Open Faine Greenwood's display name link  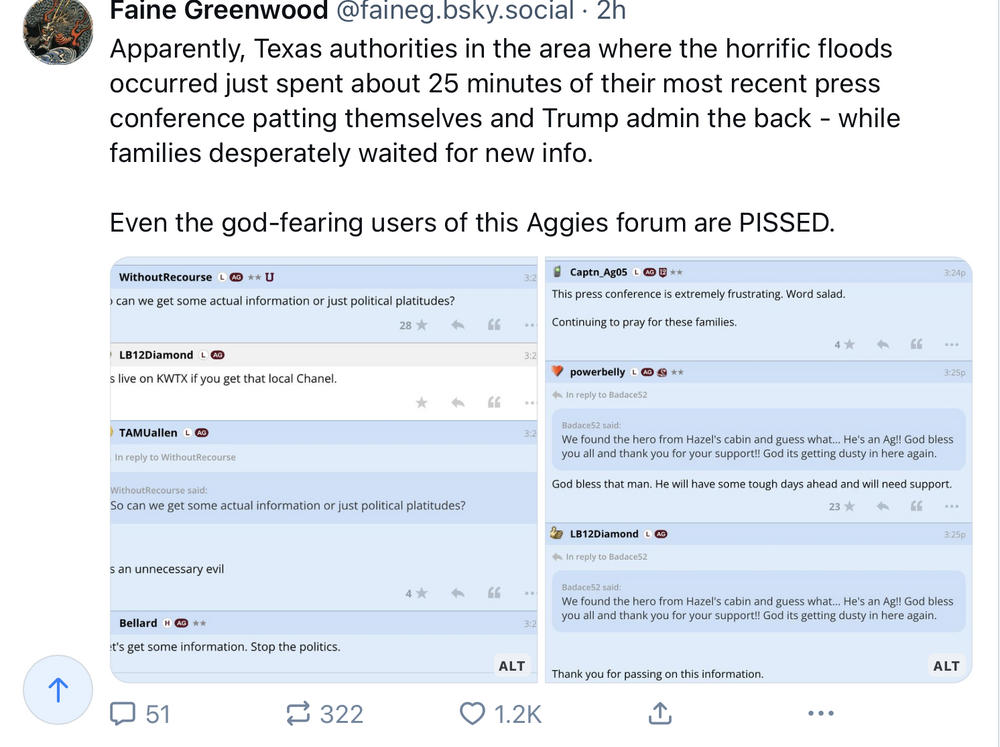pos(218,11)
